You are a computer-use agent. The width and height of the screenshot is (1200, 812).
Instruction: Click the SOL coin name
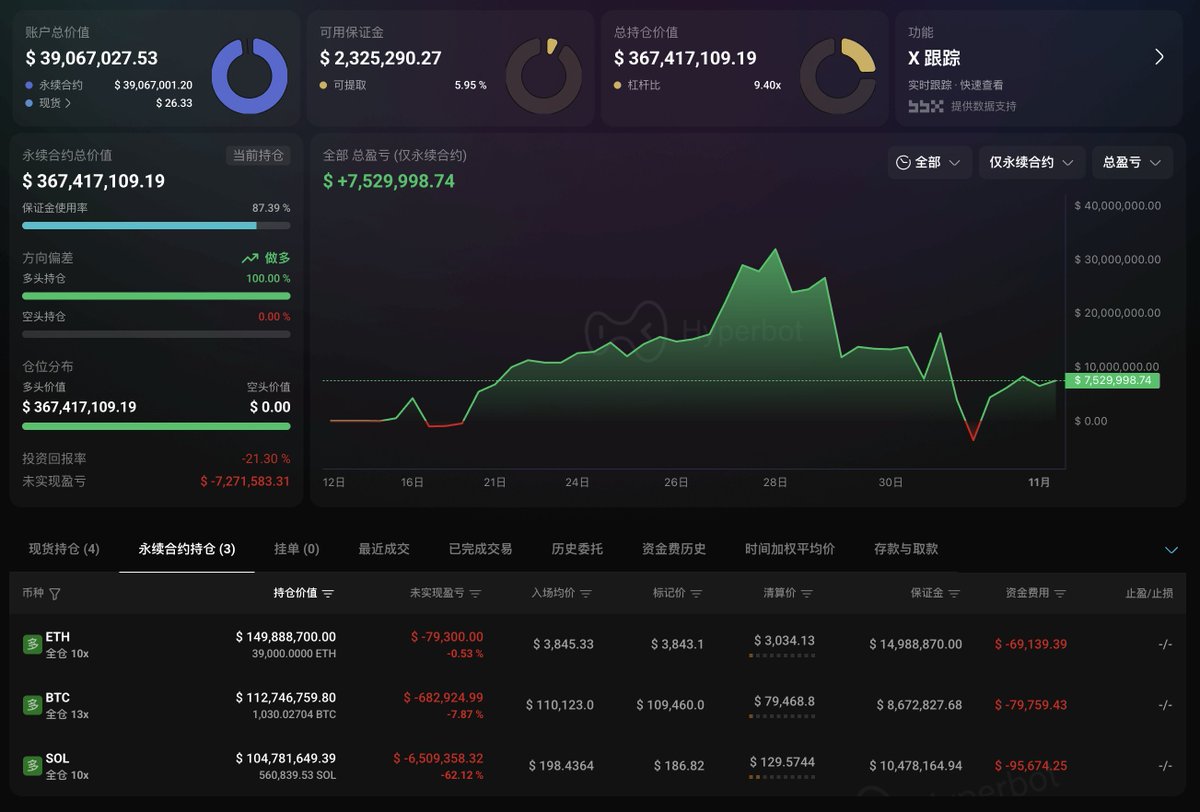point(58,759)
